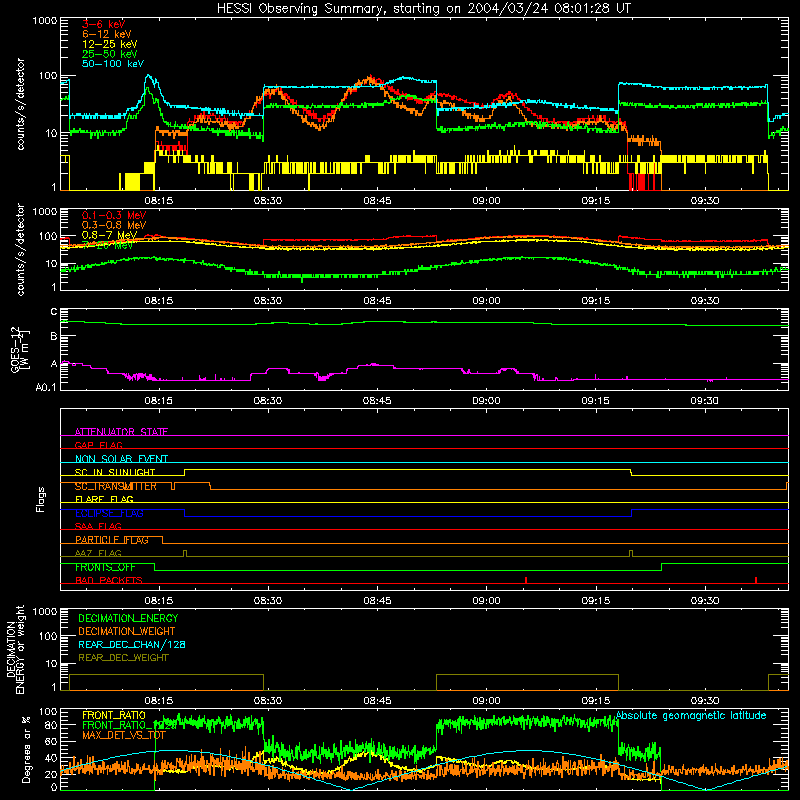Click the DECIMATION_WEIGHT legend label
Image resolution: width=800 pixels, height=800 pixels.
(127, 631)
